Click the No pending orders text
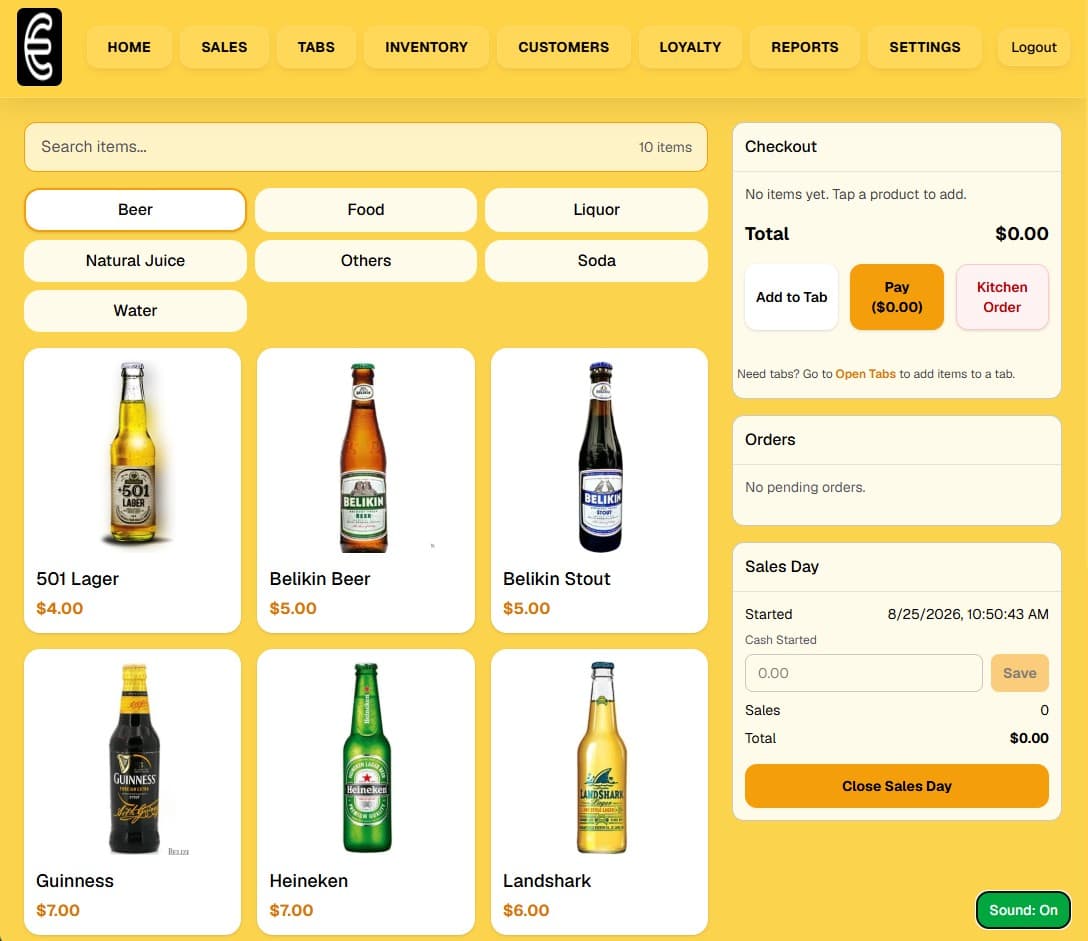 click(805, 487)
